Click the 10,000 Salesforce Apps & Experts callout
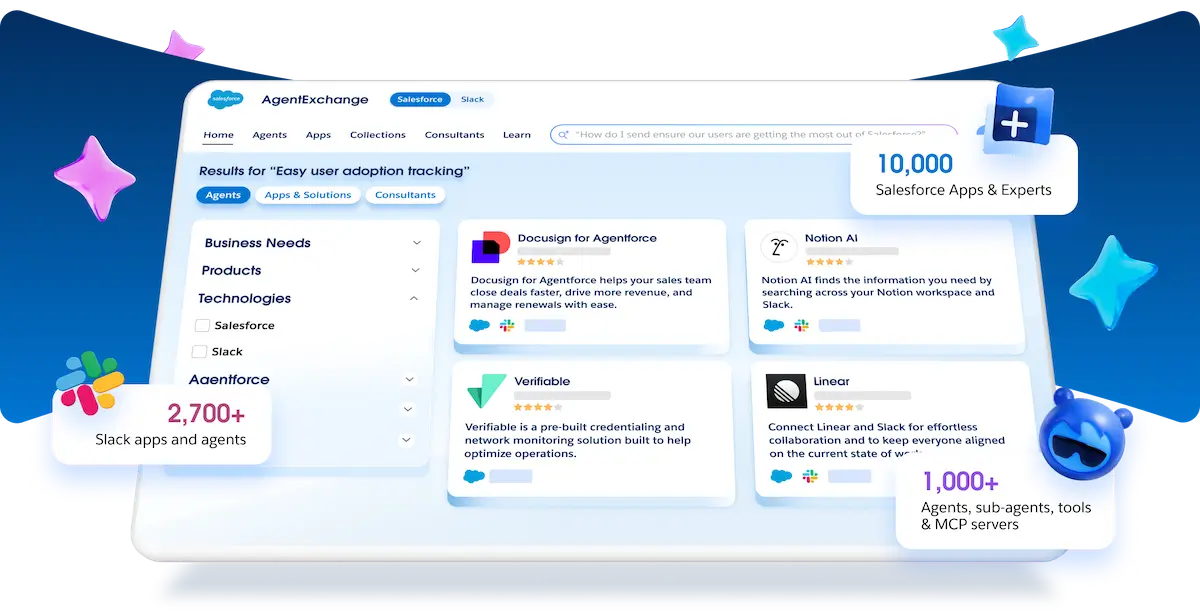The image size is (1200, 614). point(964,175)
